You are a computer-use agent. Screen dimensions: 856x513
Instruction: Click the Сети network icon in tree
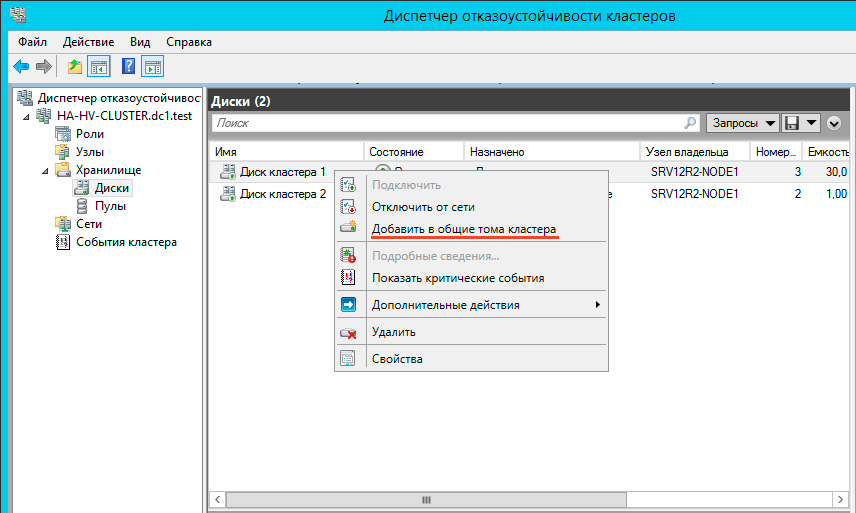62,224
